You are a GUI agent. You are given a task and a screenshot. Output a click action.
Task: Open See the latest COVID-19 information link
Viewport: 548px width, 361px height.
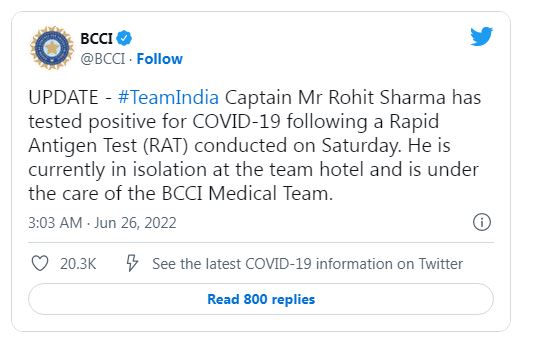tap(308, 264)
